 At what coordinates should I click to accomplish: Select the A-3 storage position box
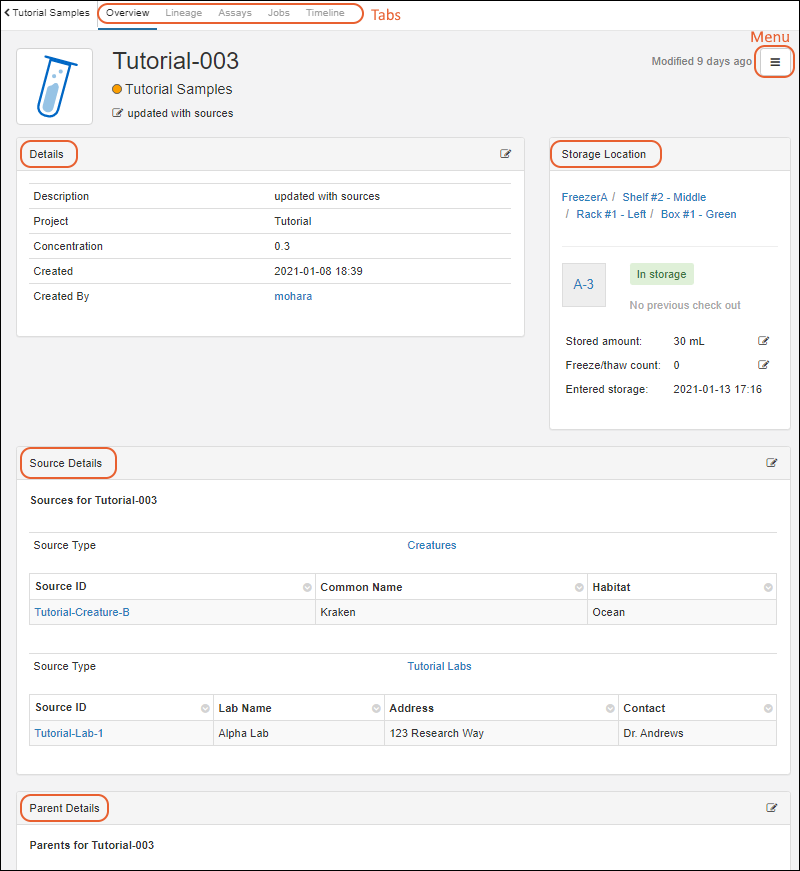click(x=583, y=285)
